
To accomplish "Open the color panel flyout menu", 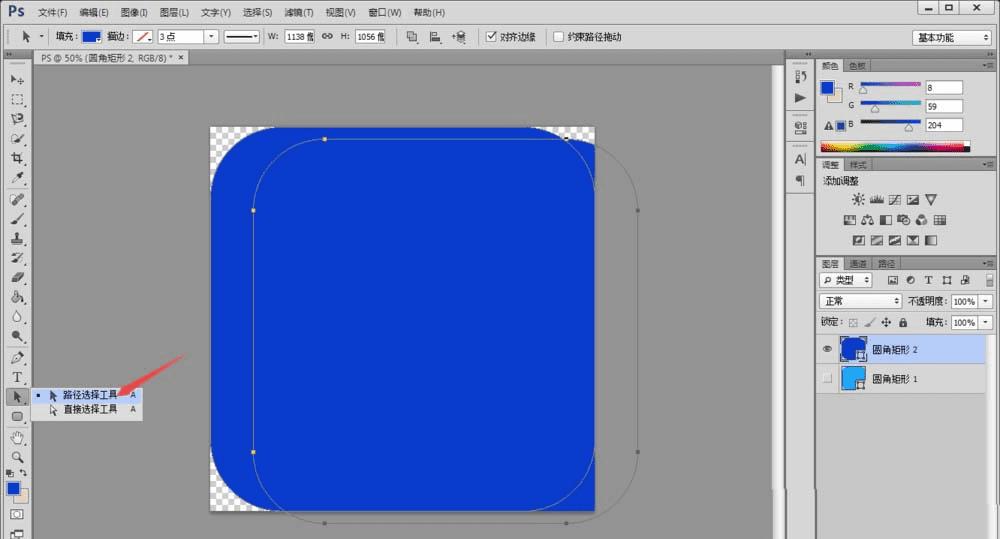I will click(x=988, y=66).
